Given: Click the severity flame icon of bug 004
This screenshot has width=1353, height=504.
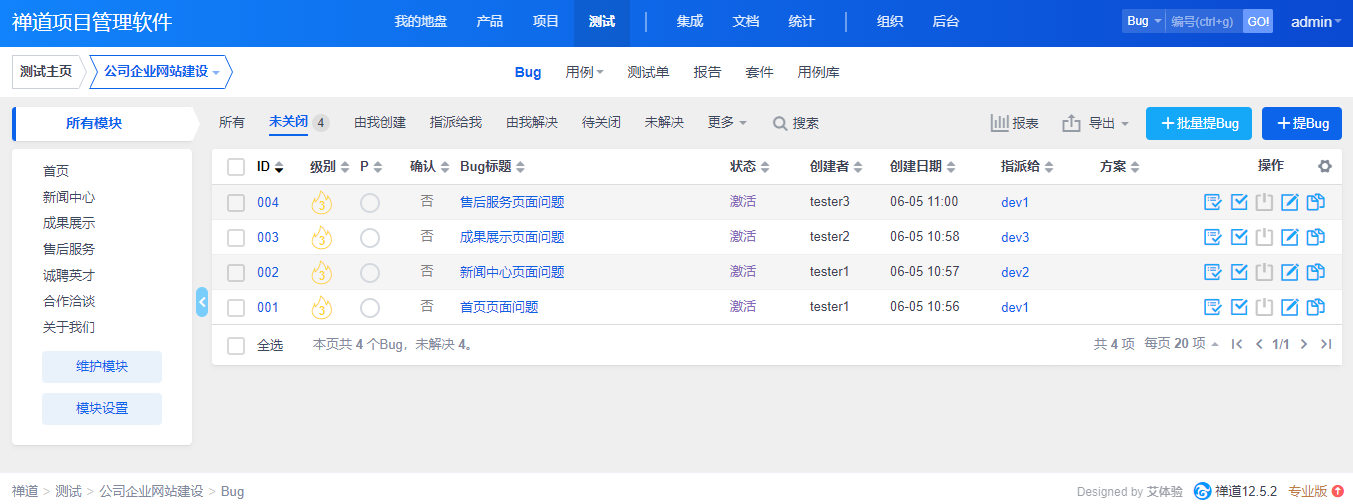Looking at the screenshot, I should pos(321,202).
